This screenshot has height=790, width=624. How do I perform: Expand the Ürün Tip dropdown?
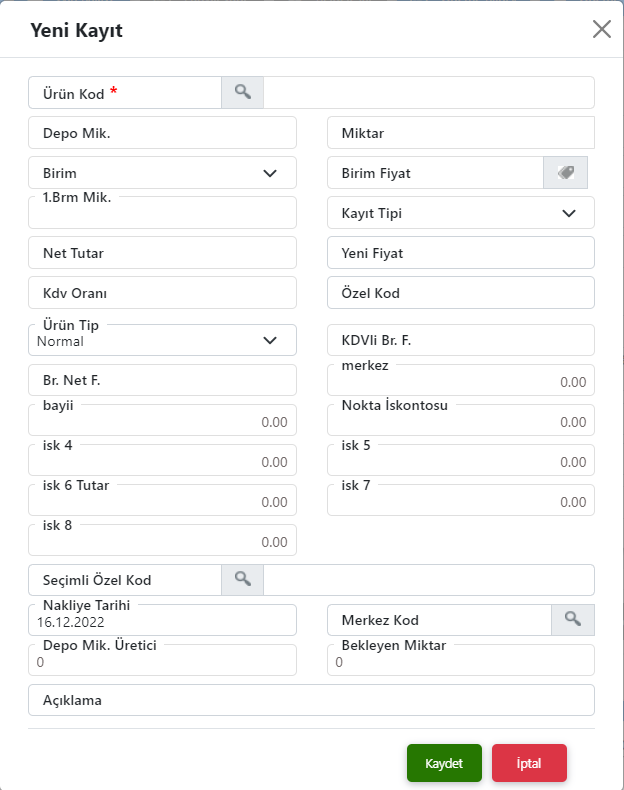point(269,340)
